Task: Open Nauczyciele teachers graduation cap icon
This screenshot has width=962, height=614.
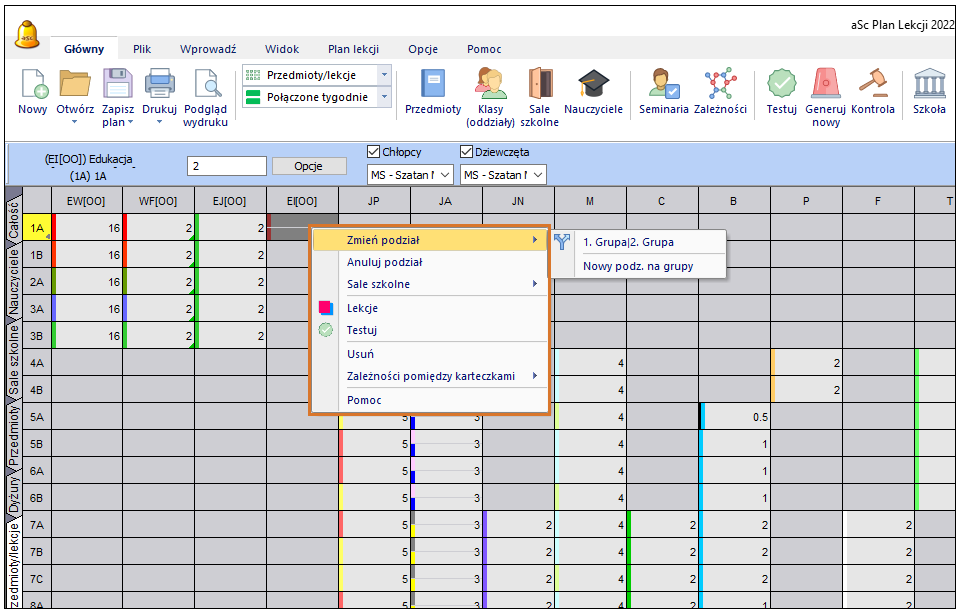Action: (x=593, y=83)
